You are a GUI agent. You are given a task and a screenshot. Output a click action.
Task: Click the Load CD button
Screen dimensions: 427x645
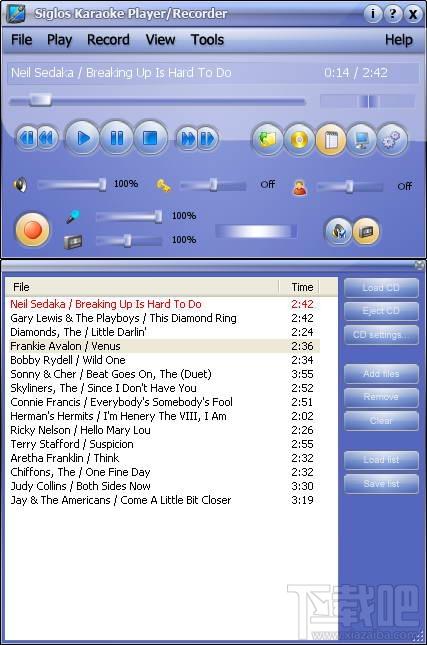pyautogui.click(x=381, y=288)
